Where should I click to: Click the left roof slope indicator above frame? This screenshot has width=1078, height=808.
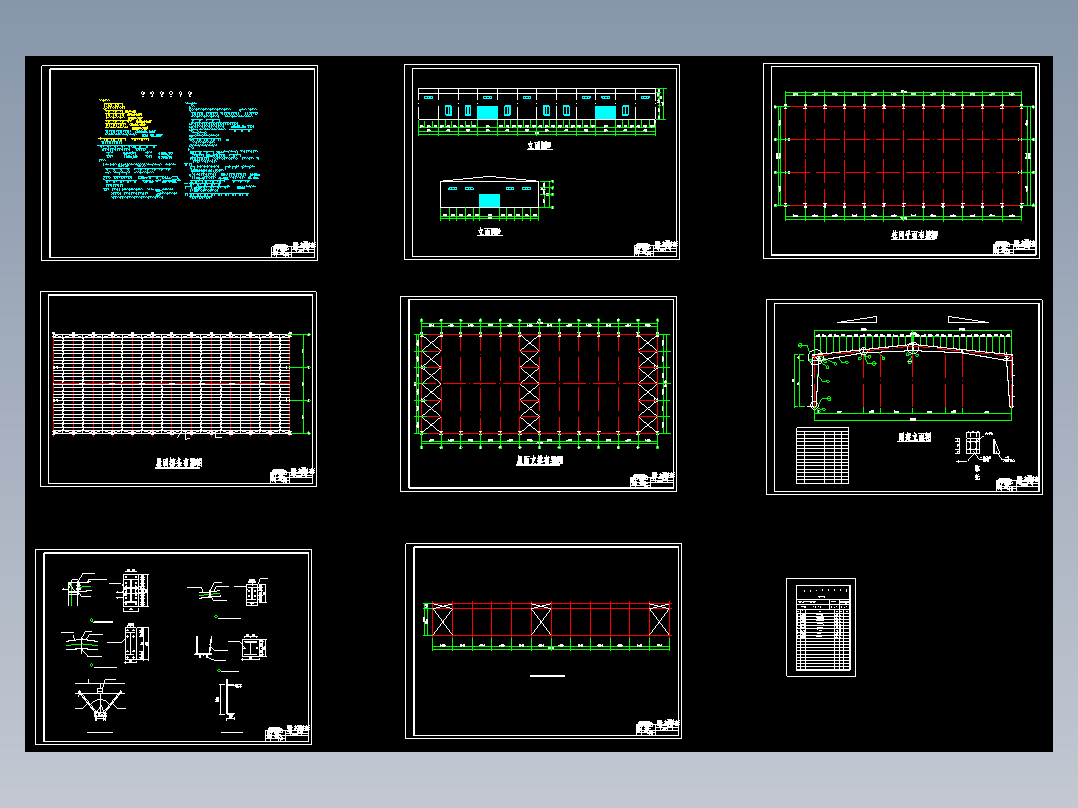pos(857,319)
